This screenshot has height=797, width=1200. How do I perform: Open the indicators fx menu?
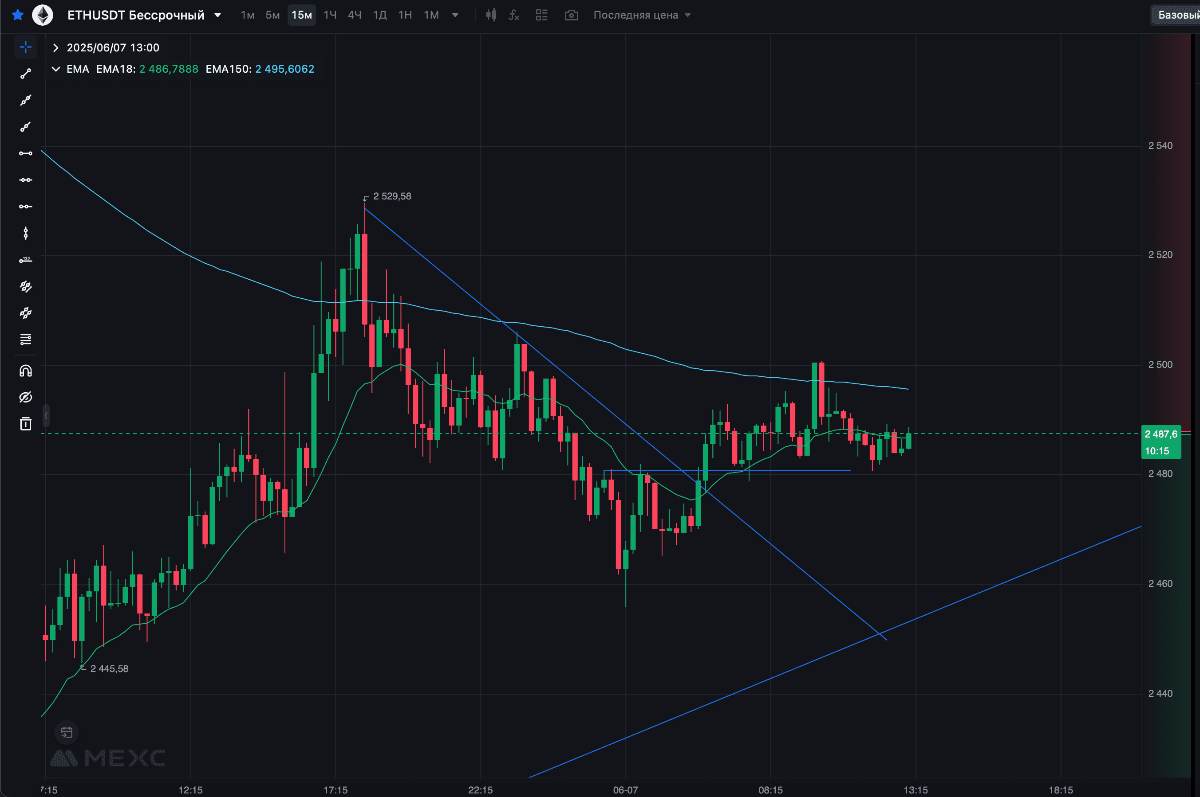514,15
